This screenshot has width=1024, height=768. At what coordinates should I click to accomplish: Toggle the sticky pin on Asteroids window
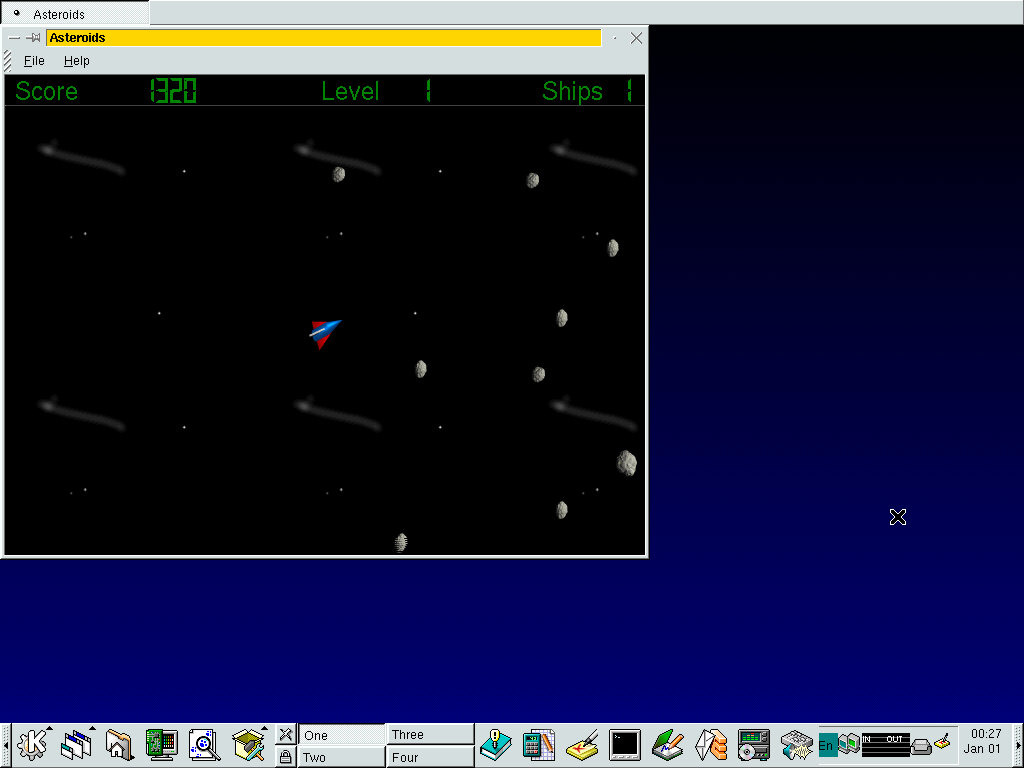point(33,38)
